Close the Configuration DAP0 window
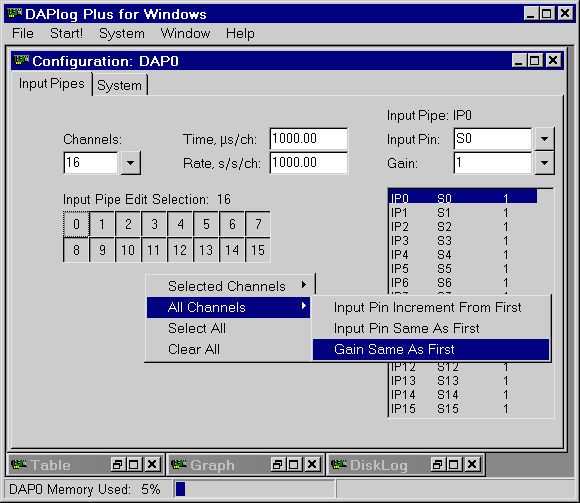580x503 pixels. click(553, 60)
